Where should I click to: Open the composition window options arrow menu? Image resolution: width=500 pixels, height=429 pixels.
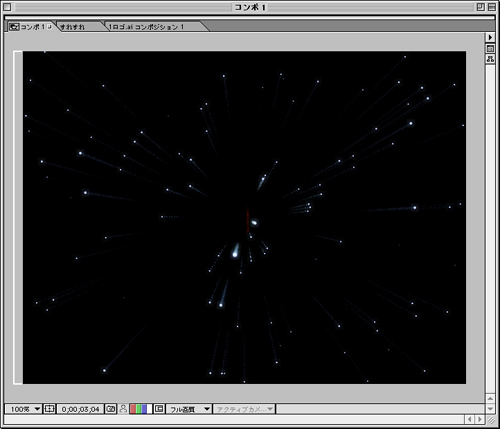490,37
